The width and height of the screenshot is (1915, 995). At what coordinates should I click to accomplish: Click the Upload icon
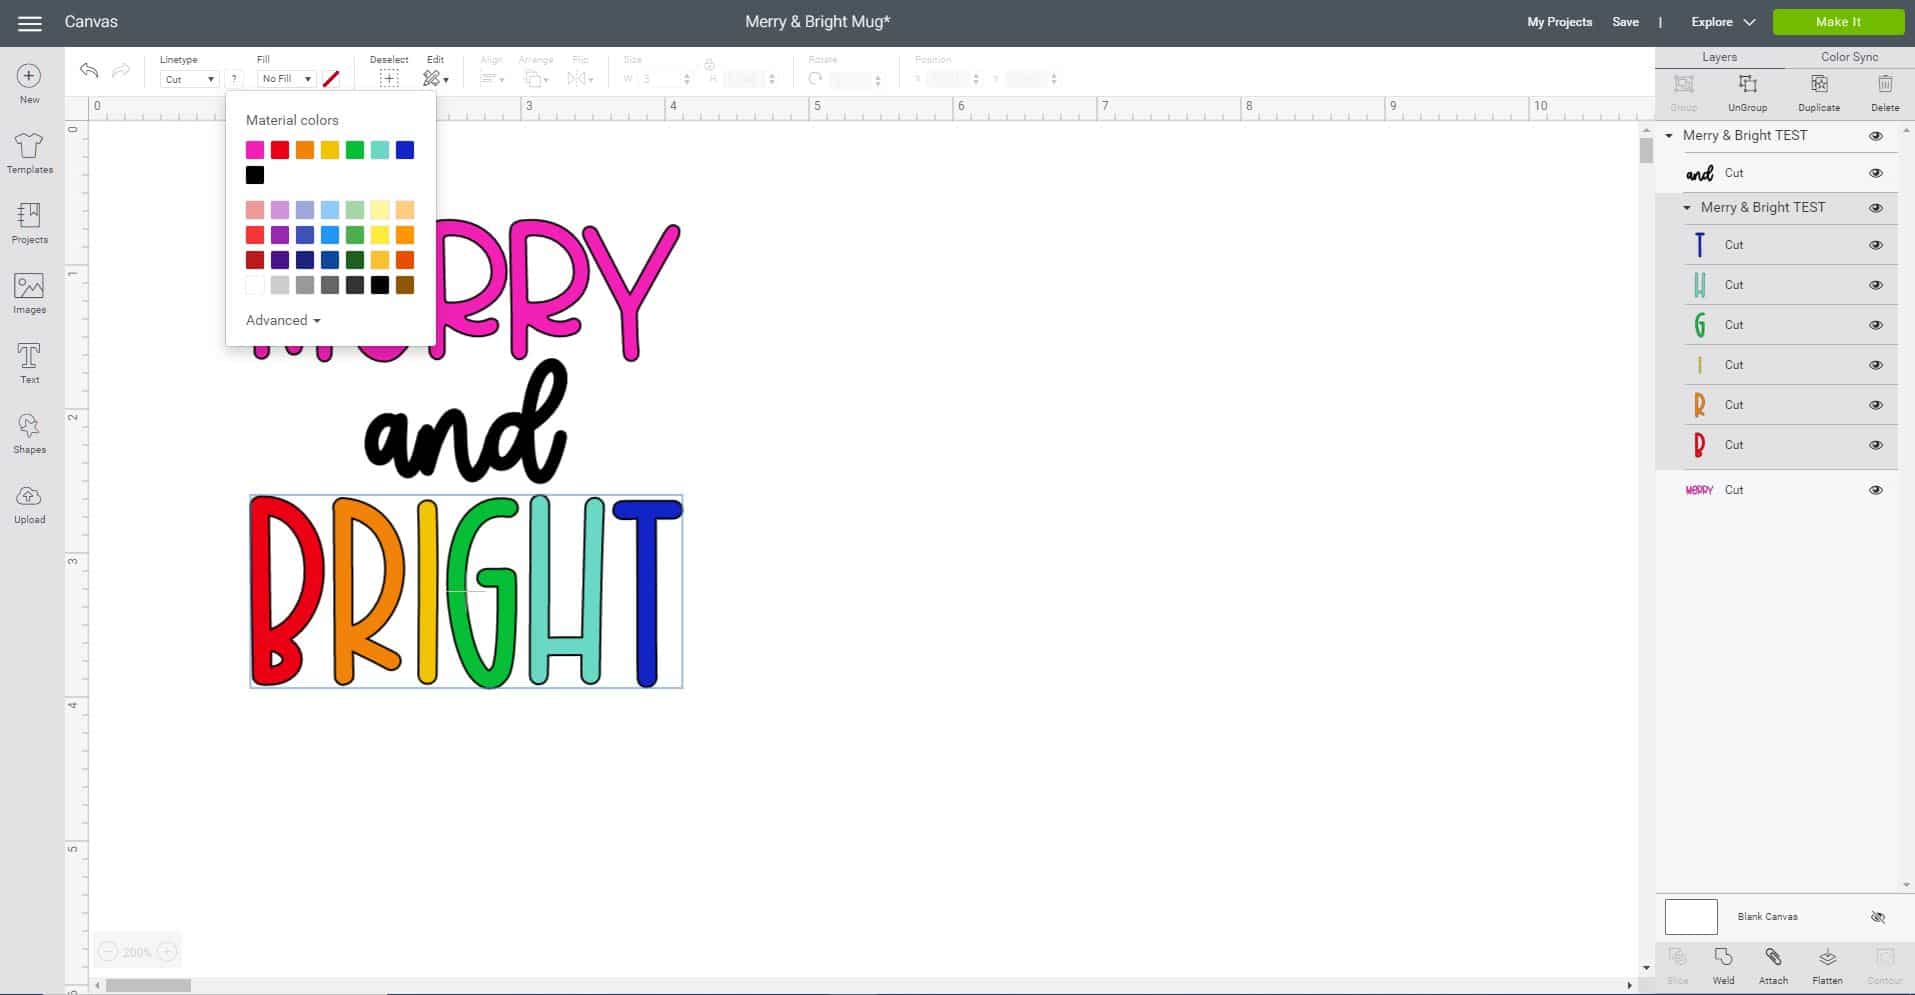tap(29, 496)
